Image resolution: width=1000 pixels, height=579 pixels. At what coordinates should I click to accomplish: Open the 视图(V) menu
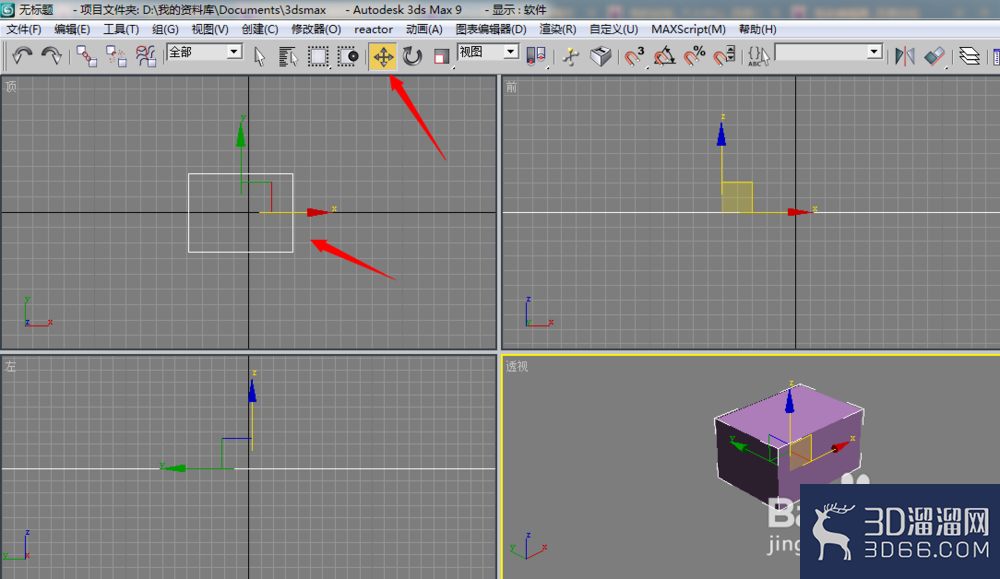[x=210, y=29]
